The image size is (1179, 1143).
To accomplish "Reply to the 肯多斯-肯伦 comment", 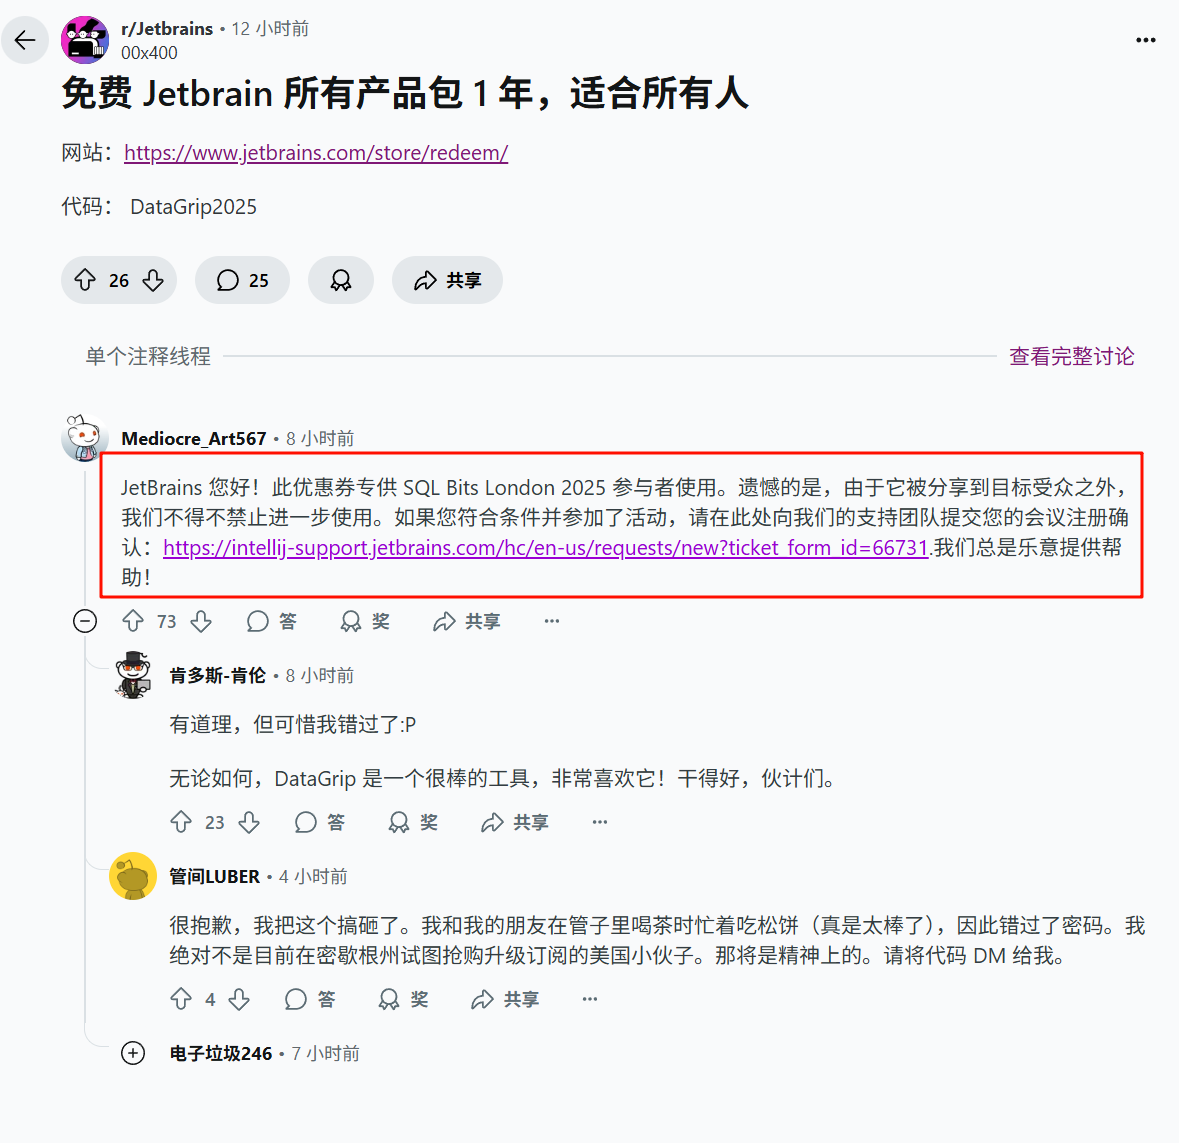I will 320,822.
